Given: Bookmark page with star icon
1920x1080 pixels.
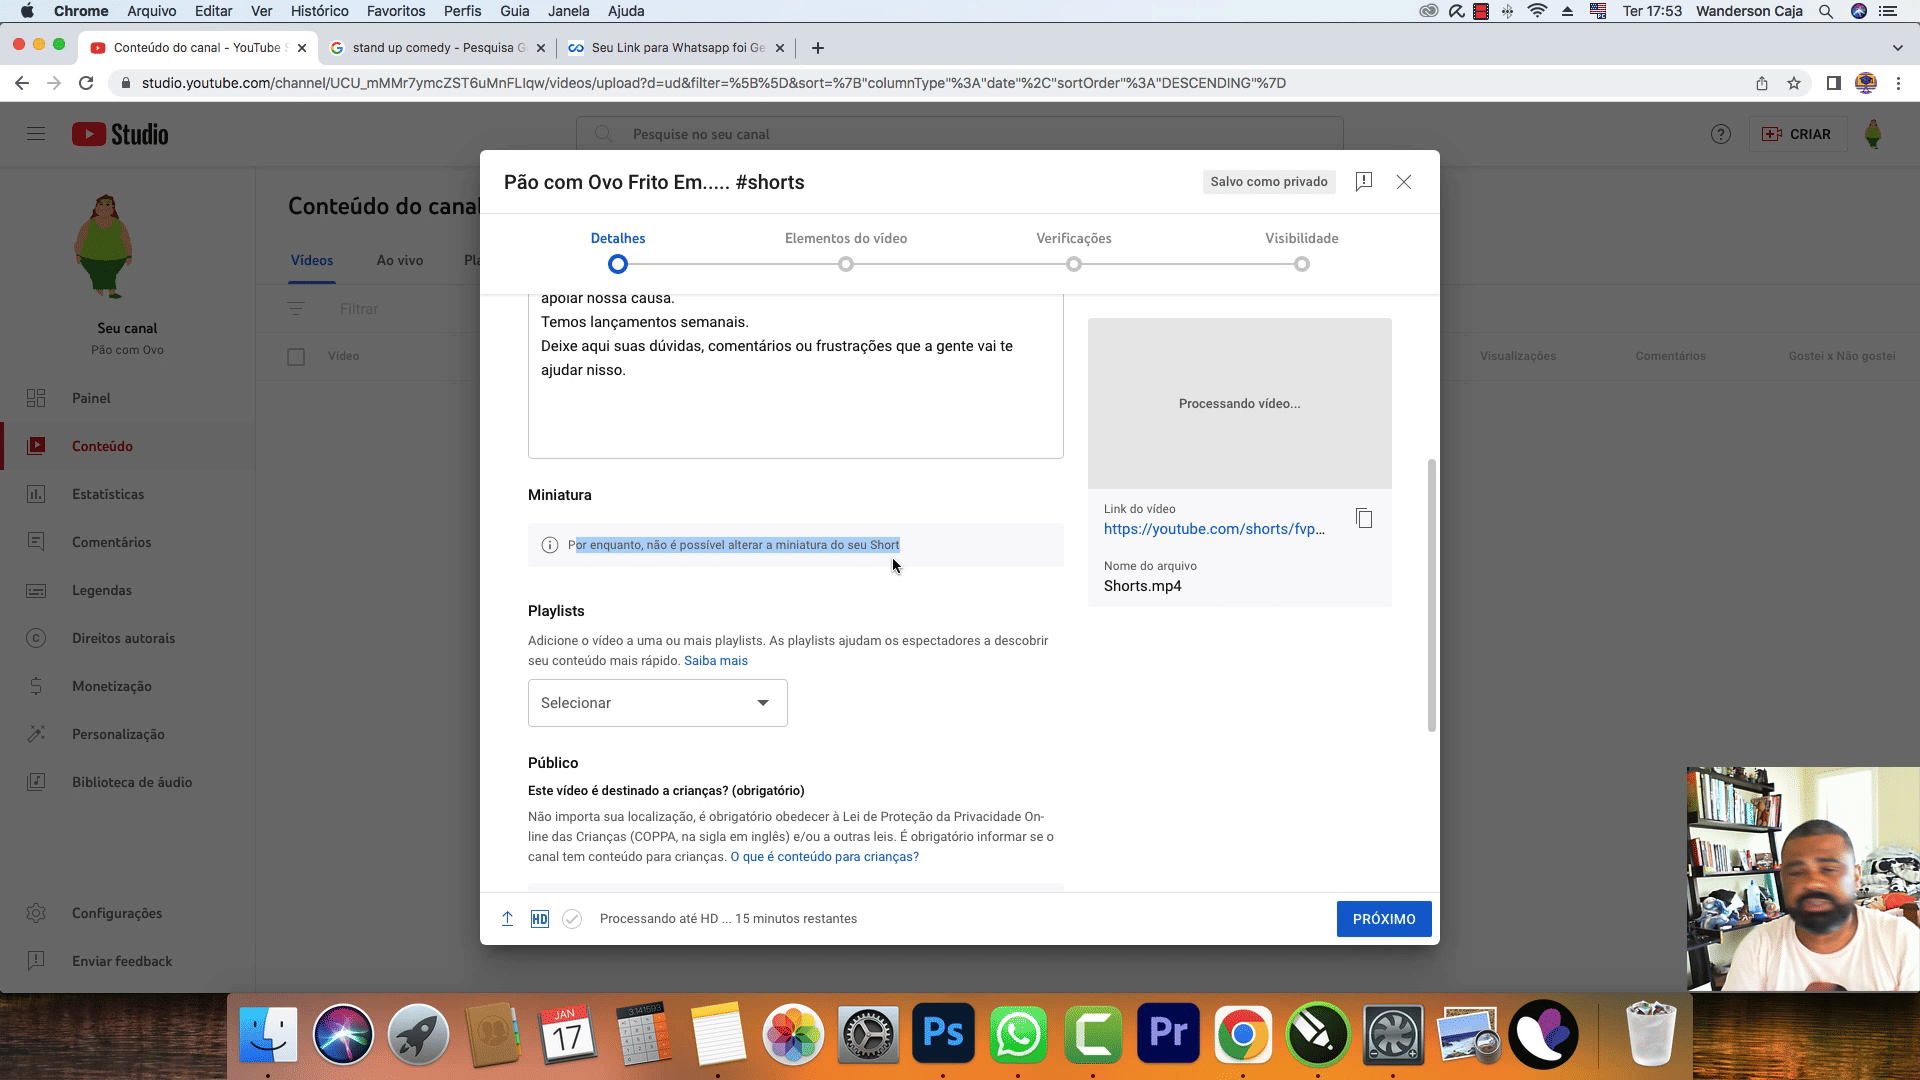Looking at the screenshot, I should (1794, 83).
